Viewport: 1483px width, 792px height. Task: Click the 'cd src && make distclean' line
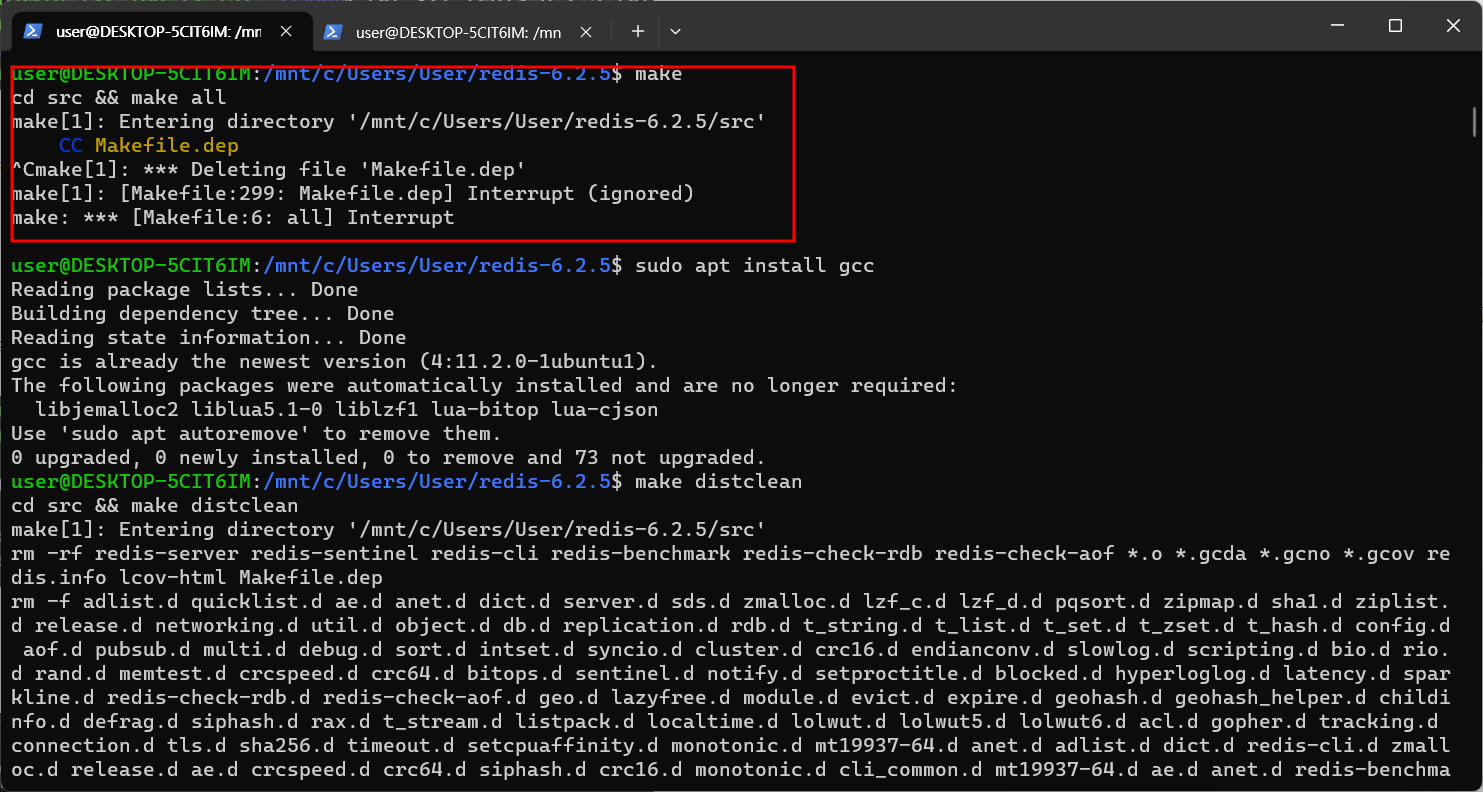(155, 506)
